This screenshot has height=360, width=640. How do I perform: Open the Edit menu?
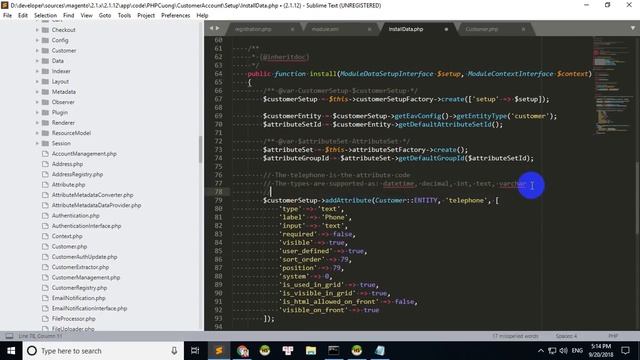(23, 15)
